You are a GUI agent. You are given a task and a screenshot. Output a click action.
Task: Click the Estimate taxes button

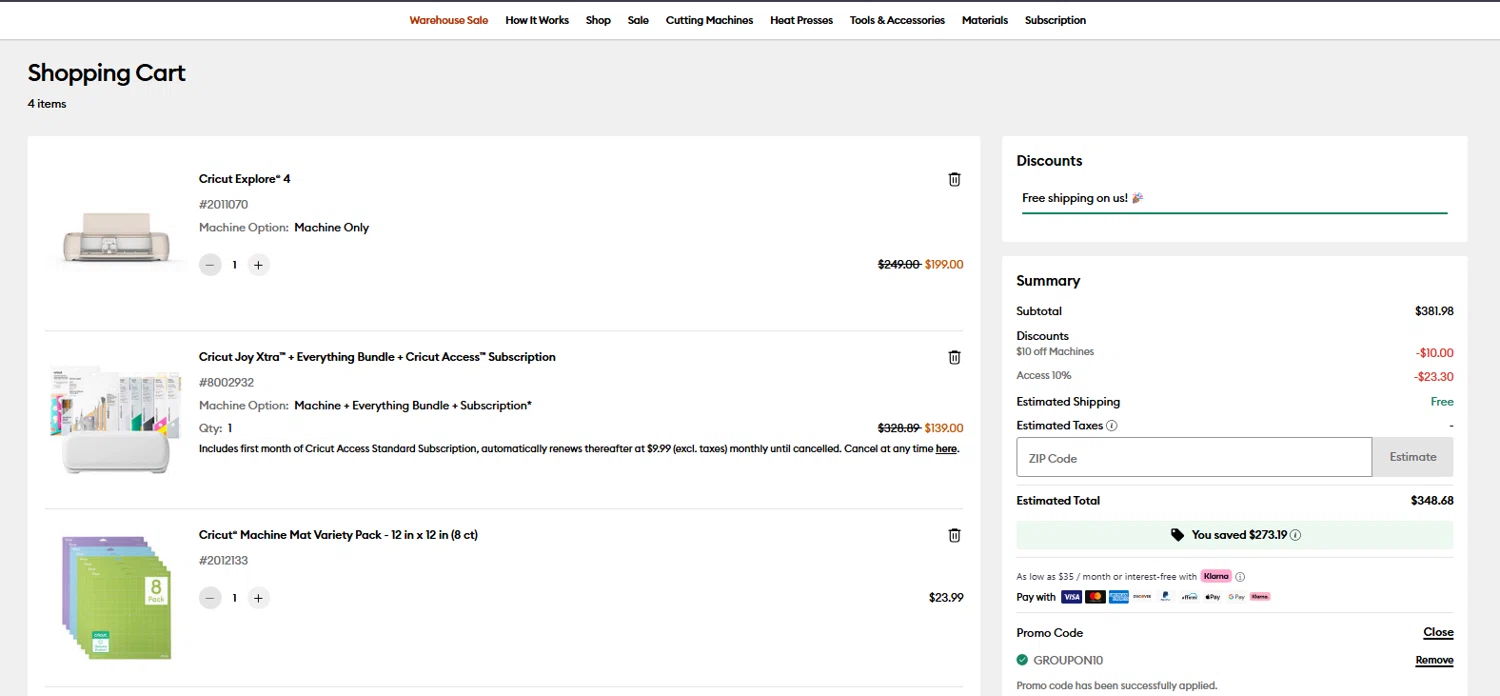[1412, 457]
